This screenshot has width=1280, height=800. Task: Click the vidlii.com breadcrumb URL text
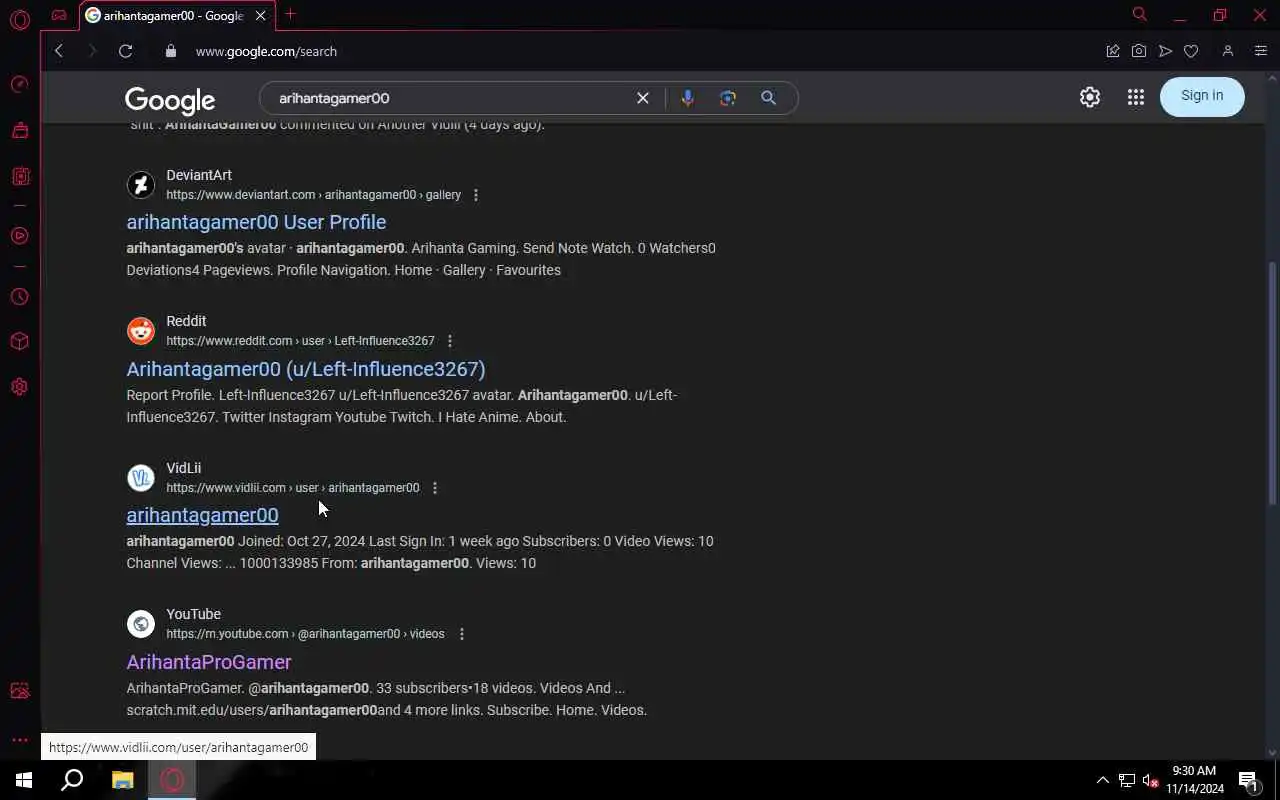[x=293, y=488]
